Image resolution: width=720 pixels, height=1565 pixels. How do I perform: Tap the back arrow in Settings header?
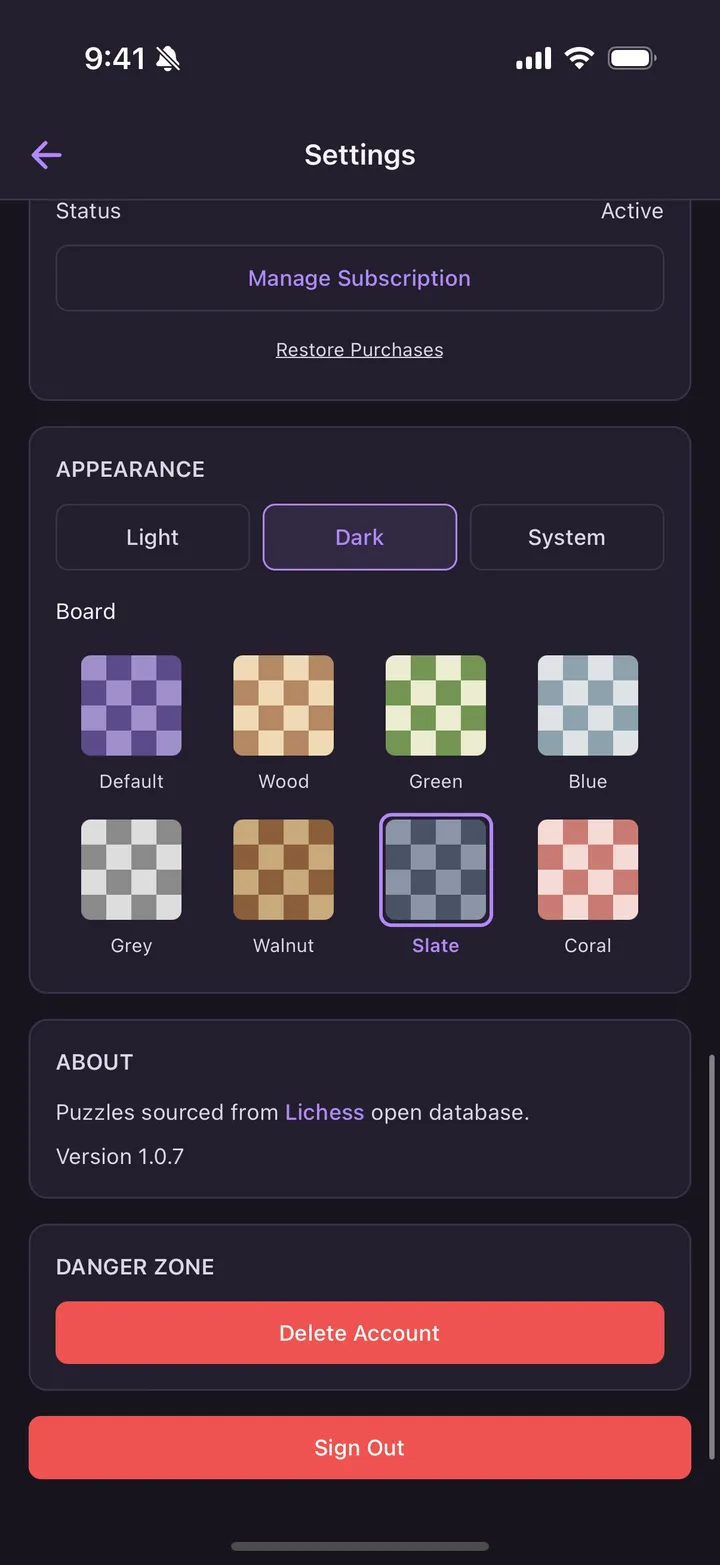coord(46,155)
